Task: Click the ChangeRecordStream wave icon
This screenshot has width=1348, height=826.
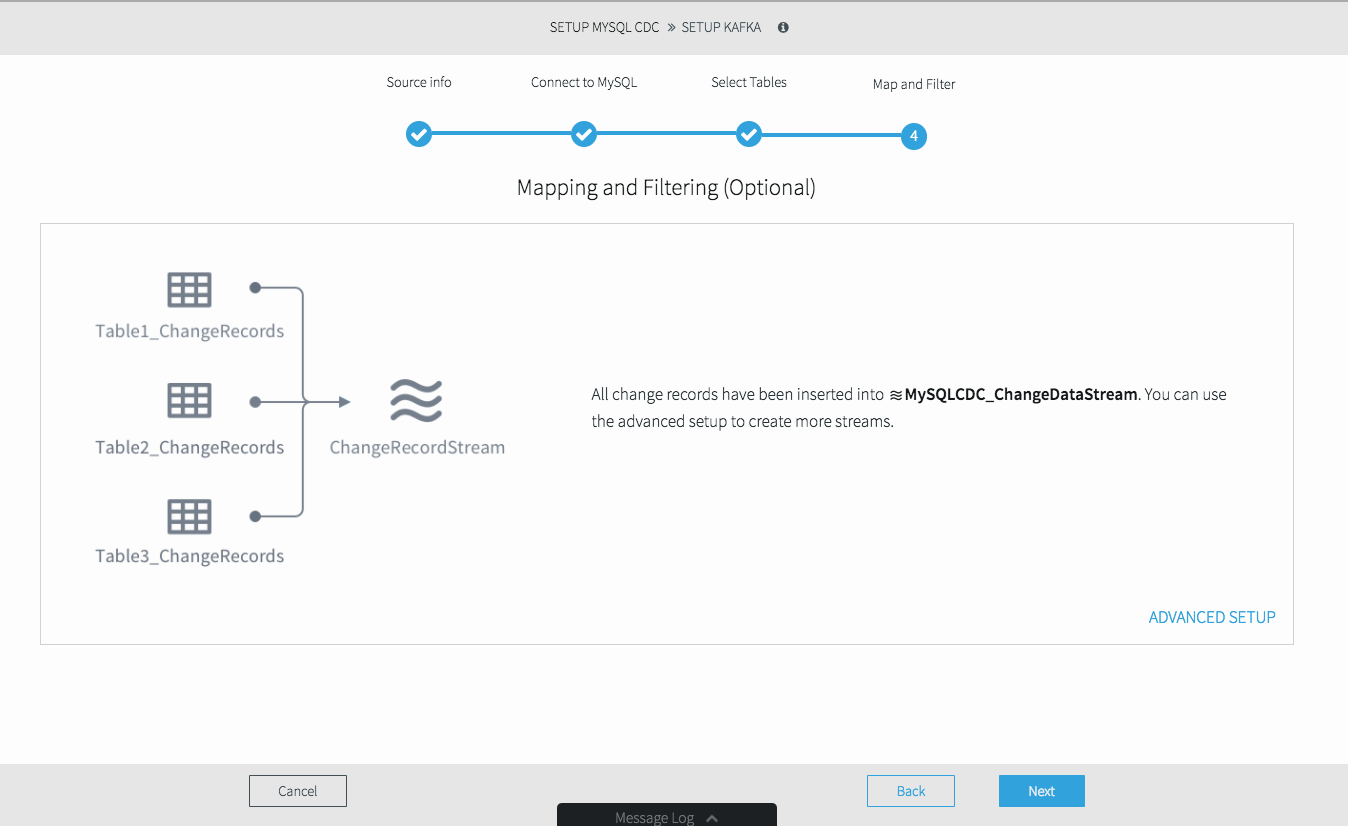Action: [416, 401]
